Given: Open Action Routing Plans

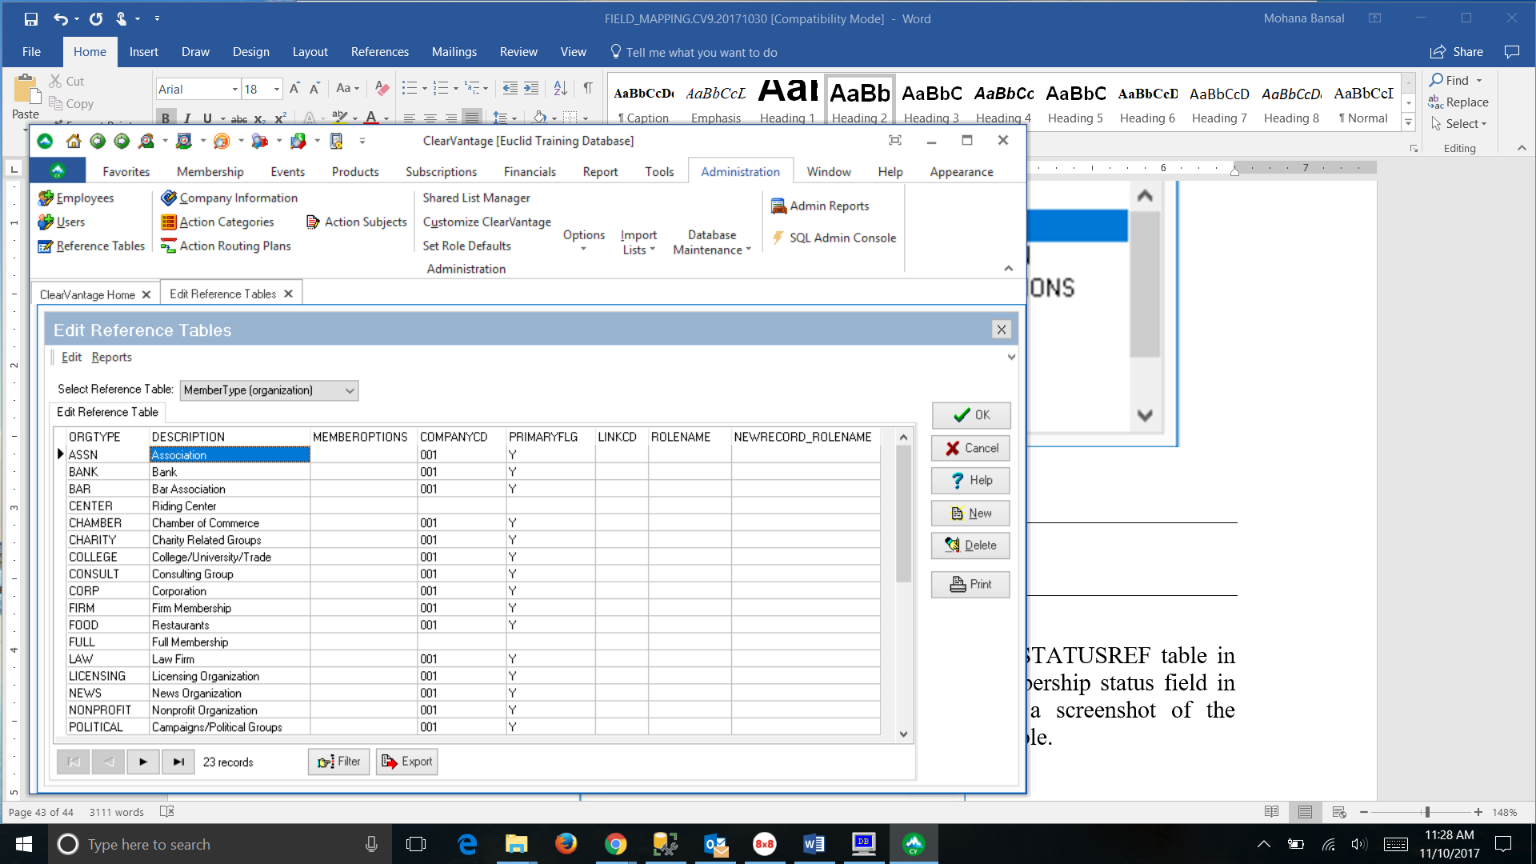Looking at the screenshot, I should pos(226,246).
